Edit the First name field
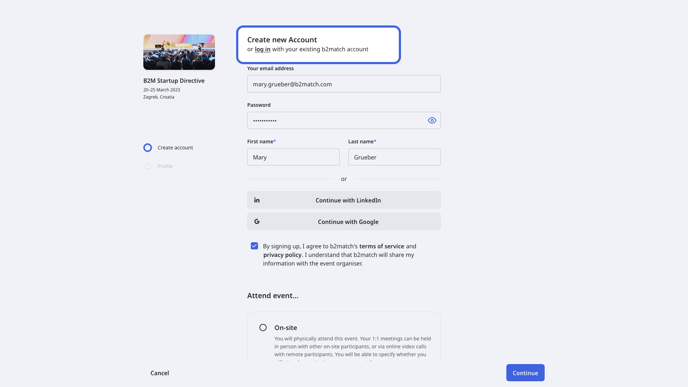Screen dimensions: 688x387 (x=293, y=157)
